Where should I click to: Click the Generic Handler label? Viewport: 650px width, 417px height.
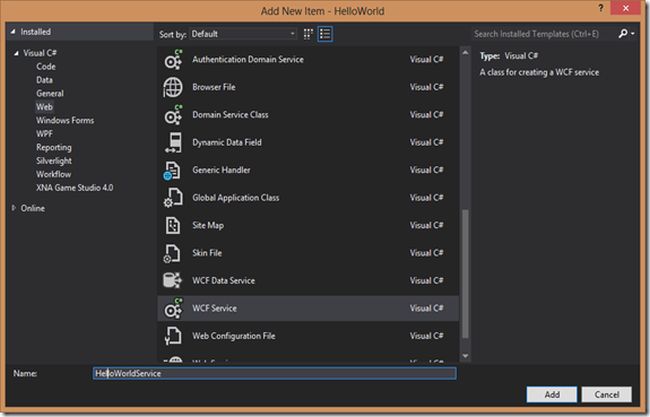click(221, 170)
